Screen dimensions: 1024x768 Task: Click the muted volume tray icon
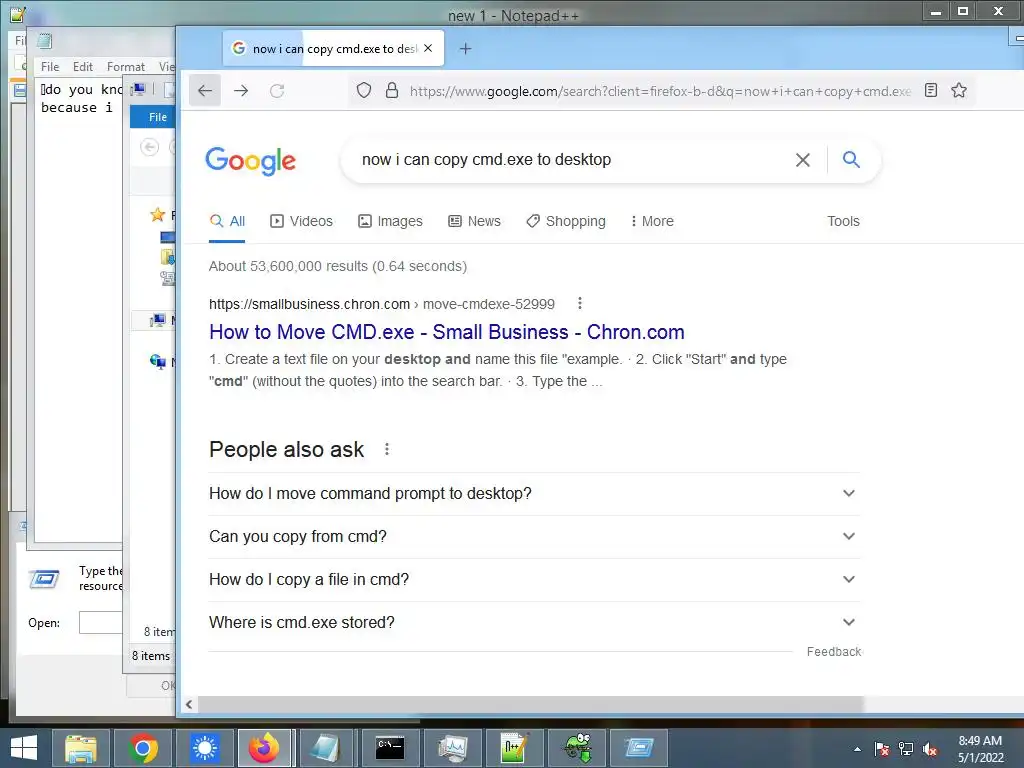[x=930, y=749]
